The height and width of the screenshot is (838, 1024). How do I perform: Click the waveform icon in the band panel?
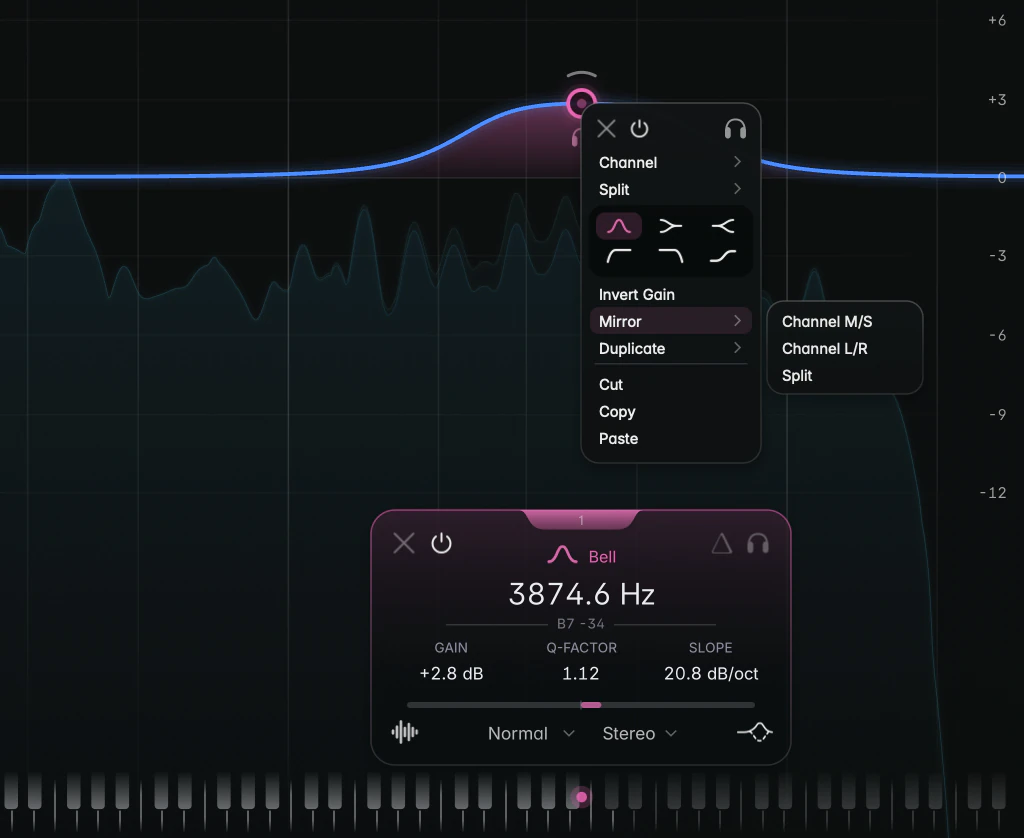coord(405,732)
